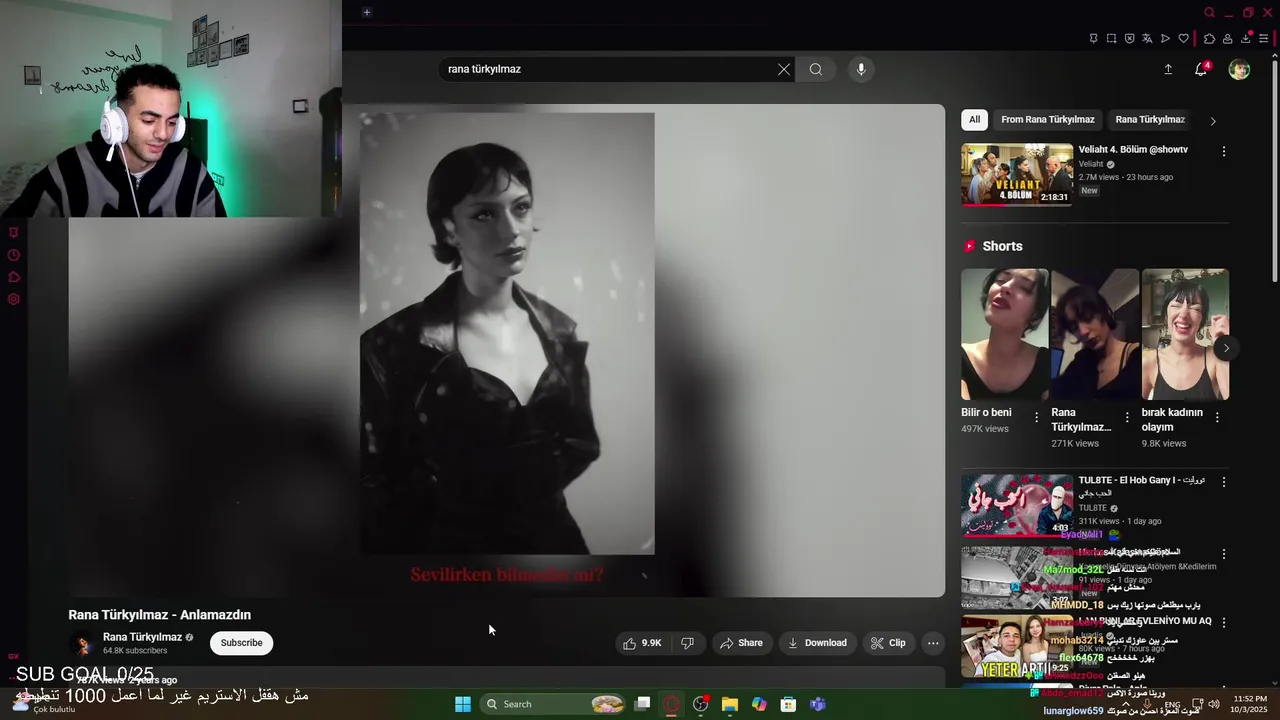Clear the YouTube search box with X
Viewport: 1280px width, 720px height.
pyautogui.click(x=784, y=69)
